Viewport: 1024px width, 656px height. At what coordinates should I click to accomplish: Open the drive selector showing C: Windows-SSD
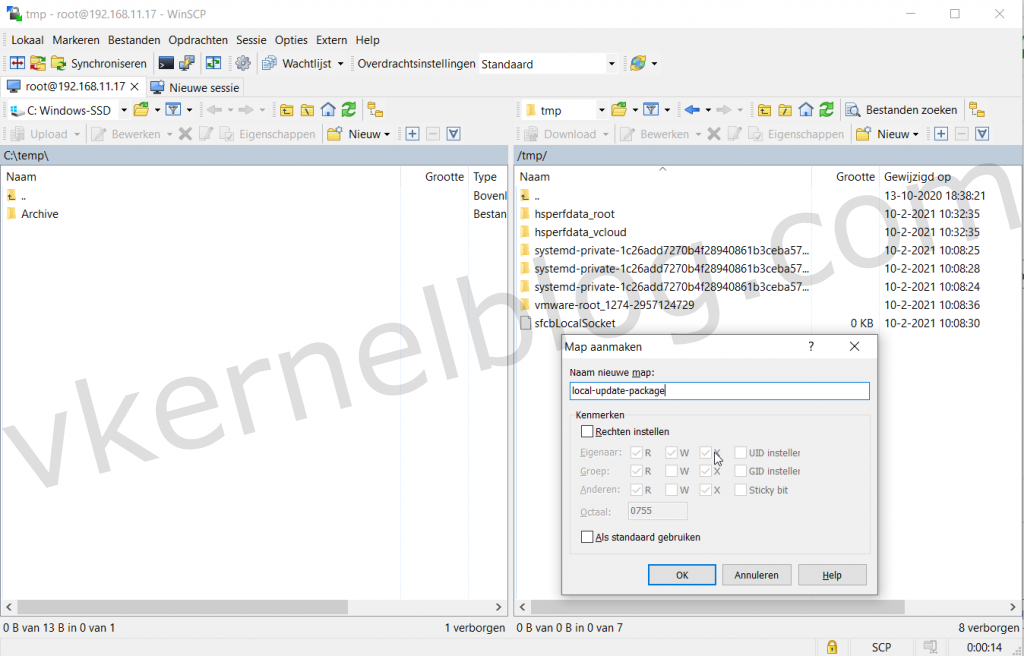coord(122,110)
